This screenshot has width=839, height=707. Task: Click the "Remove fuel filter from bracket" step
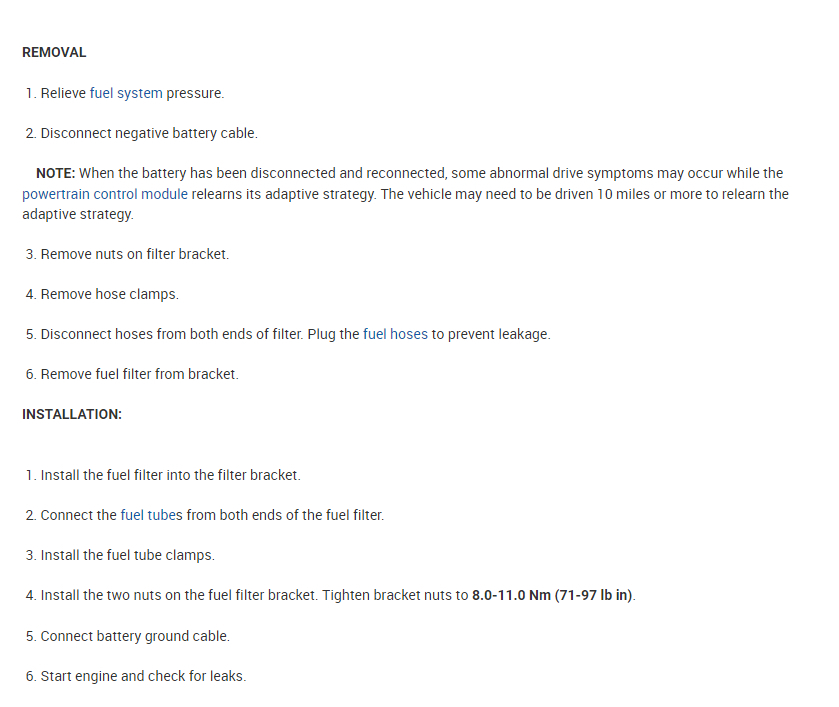(x=139, y=374)
